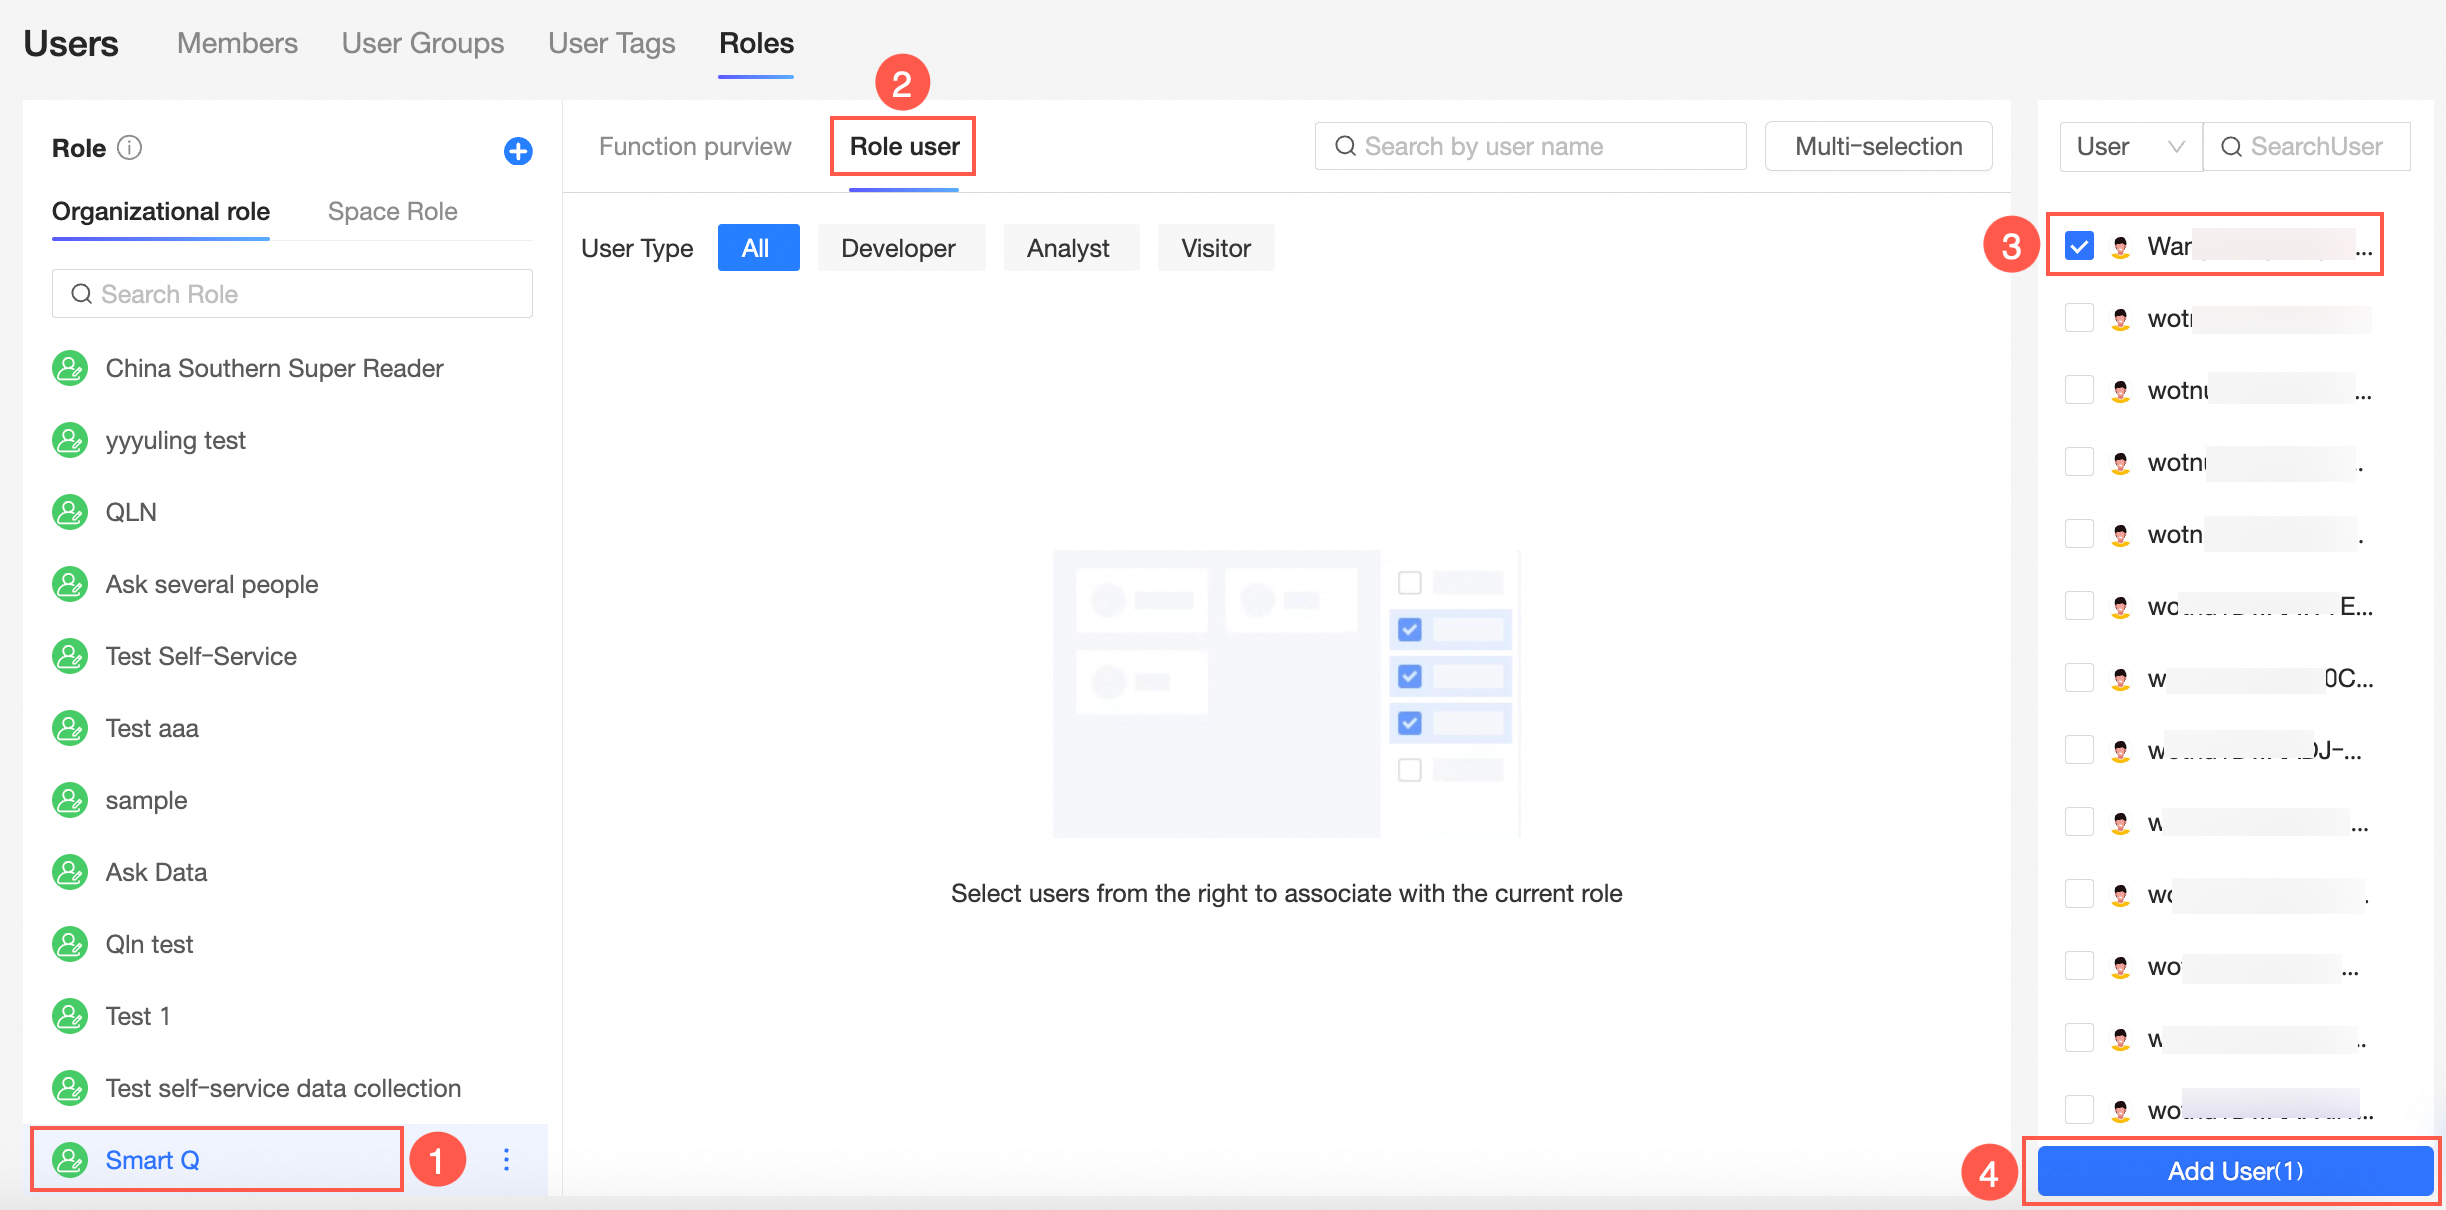Check the last visible user checkbox in list

pos(2079,1110)
